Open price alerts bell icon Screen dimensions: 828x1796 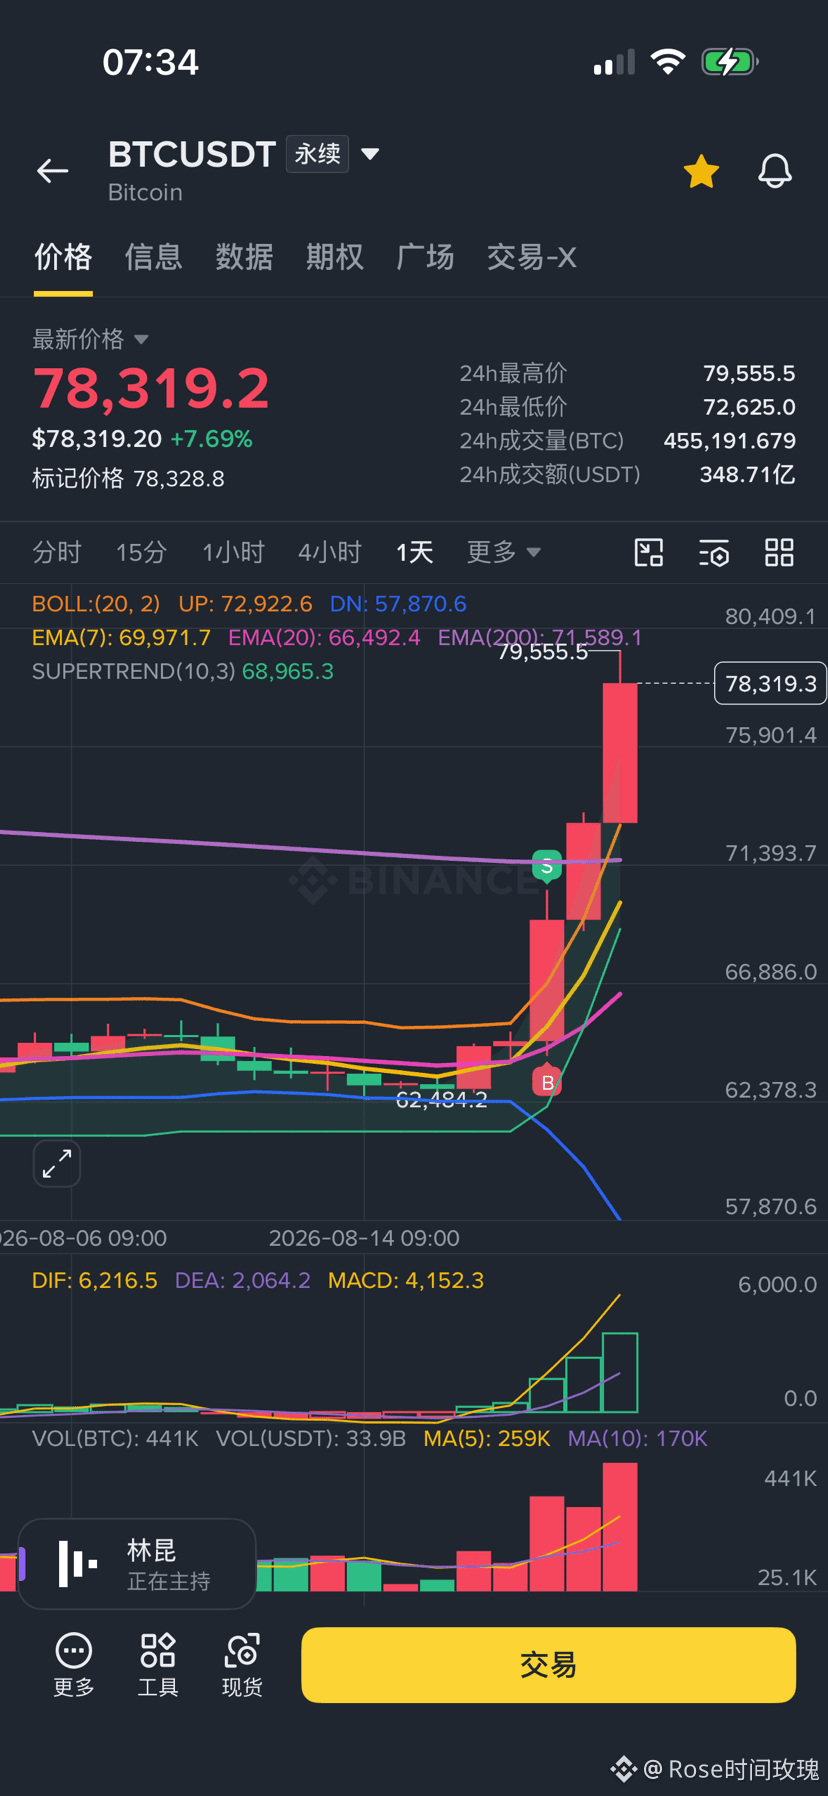click(x=775, y=171)
